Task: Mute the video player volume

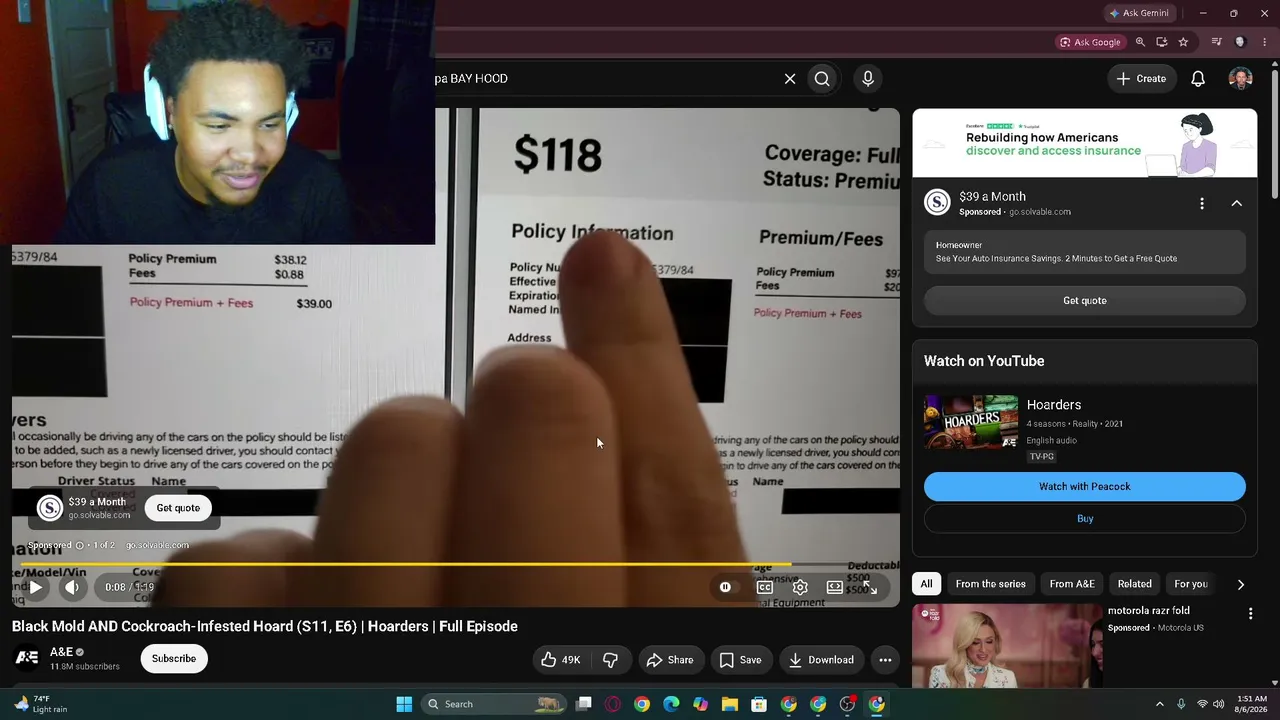Action: (x=72, y=587)
